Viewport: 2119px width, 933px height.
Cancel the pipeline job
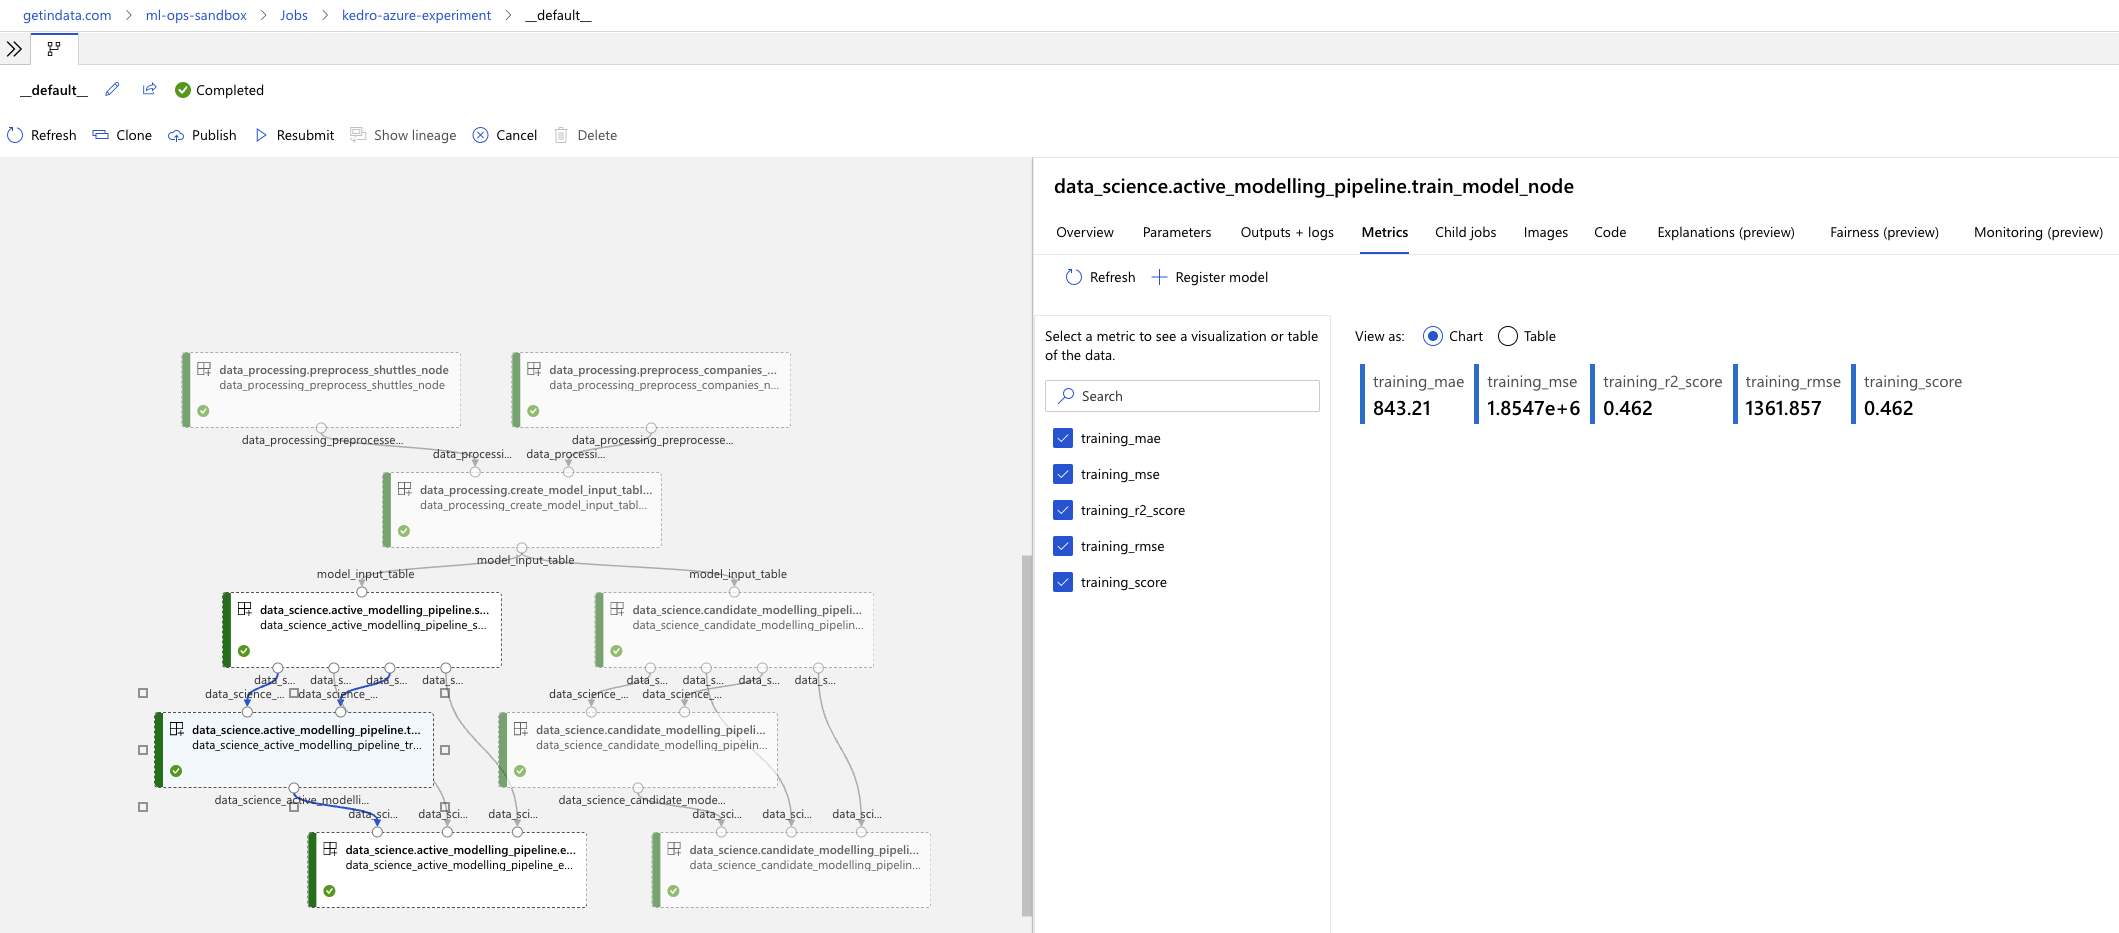click(x=505, y=135)
